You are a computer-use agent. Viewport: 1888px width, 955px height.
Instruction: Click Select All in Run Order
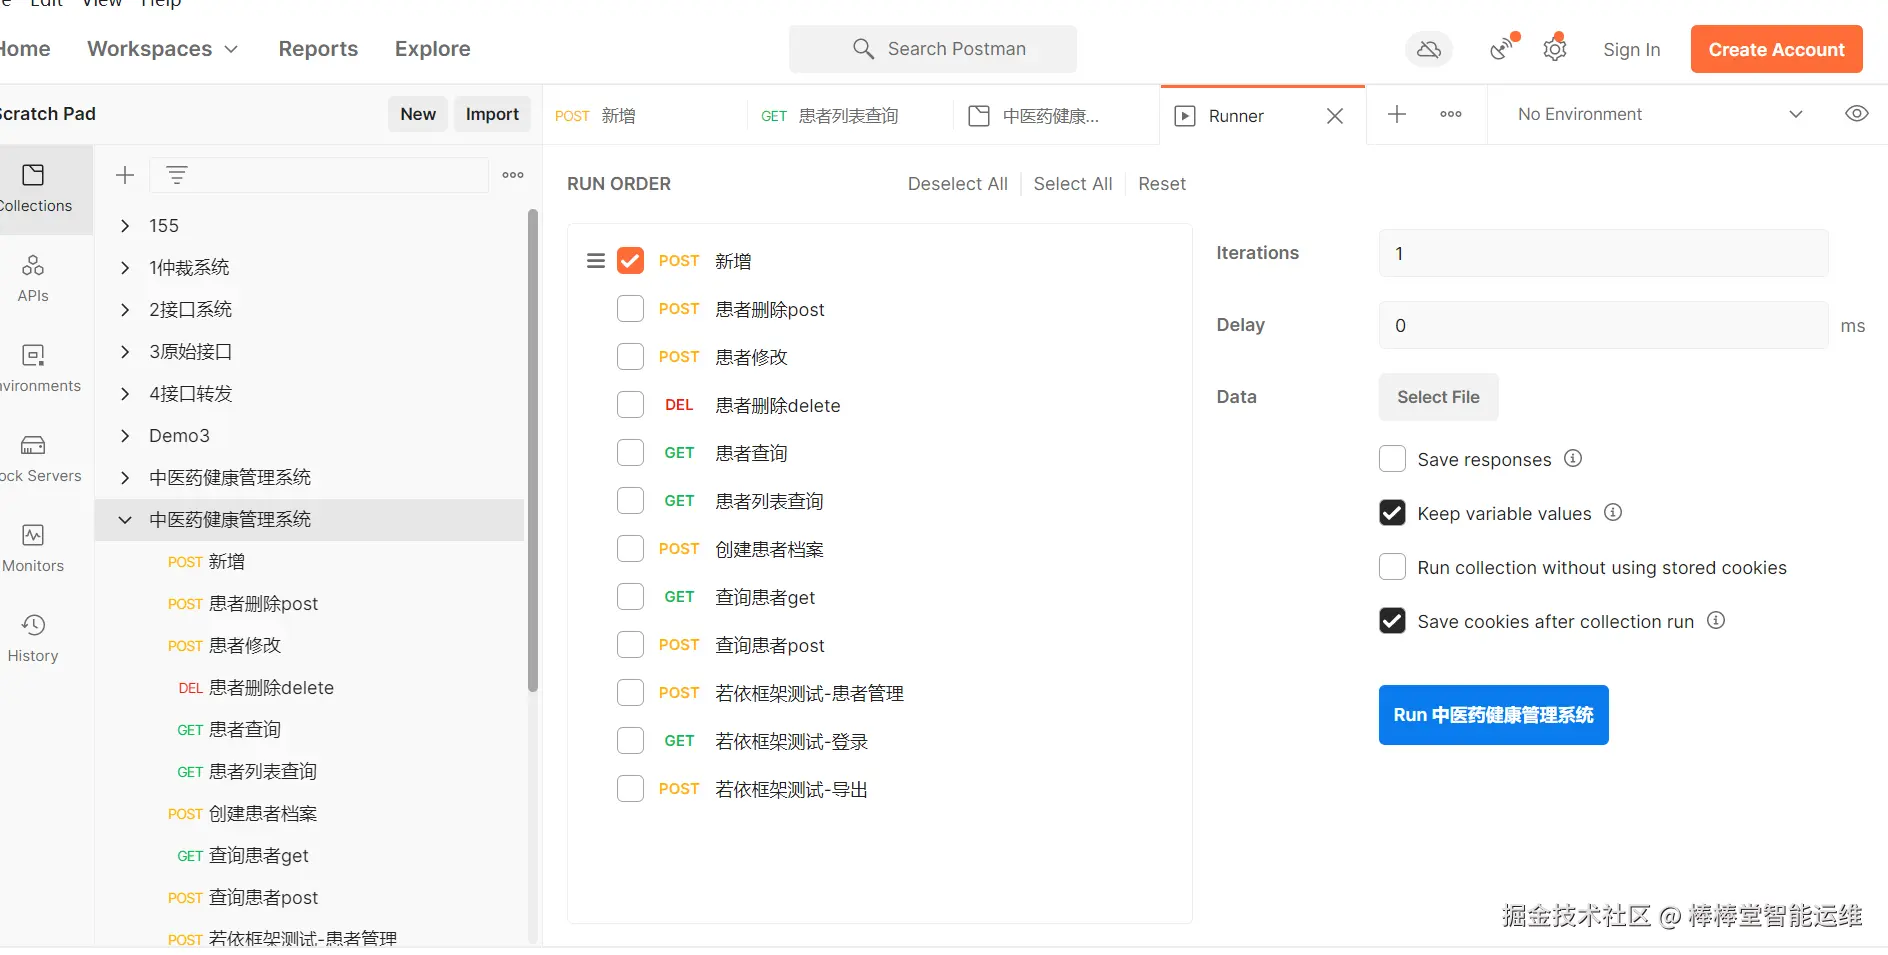[1073, 184]
